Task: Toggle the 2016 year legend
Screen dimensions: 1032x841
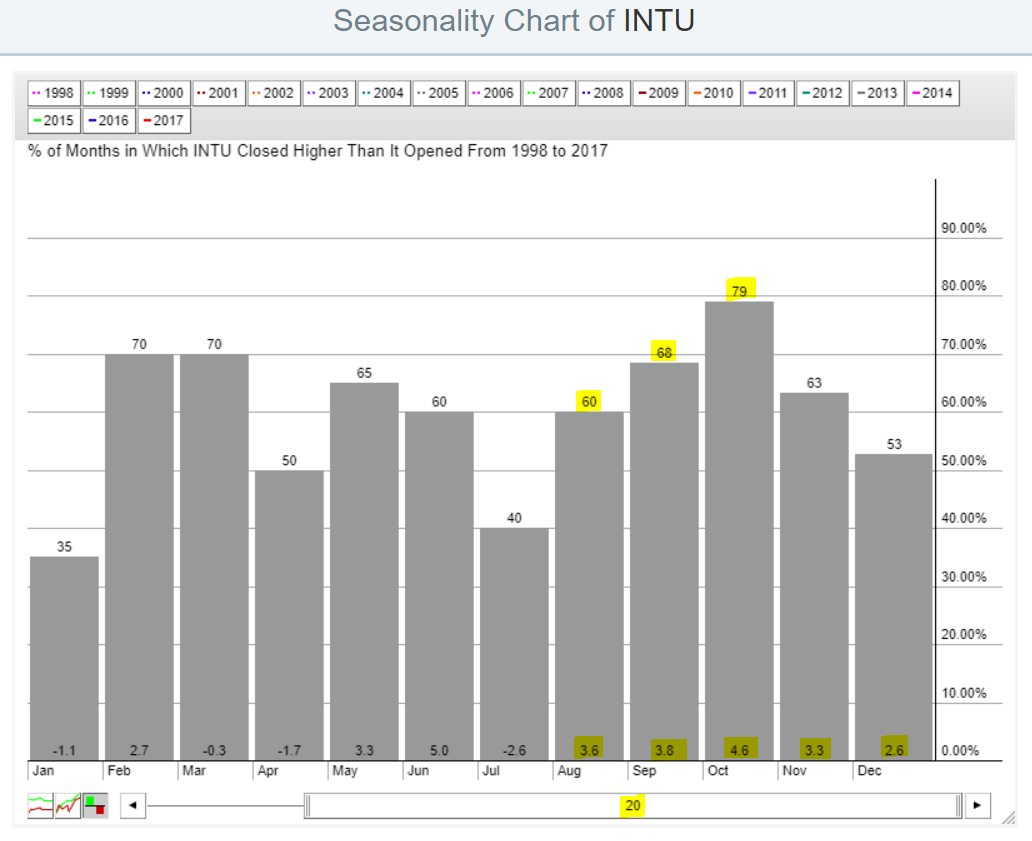Action: [109, 121]
